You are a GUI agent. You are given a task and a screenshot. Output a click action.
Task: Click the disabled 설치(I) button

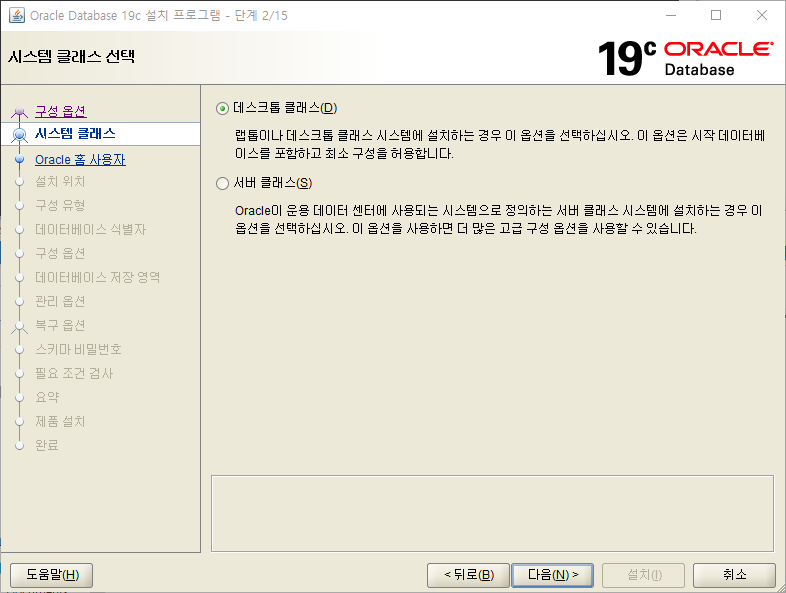tap(644, 574)
